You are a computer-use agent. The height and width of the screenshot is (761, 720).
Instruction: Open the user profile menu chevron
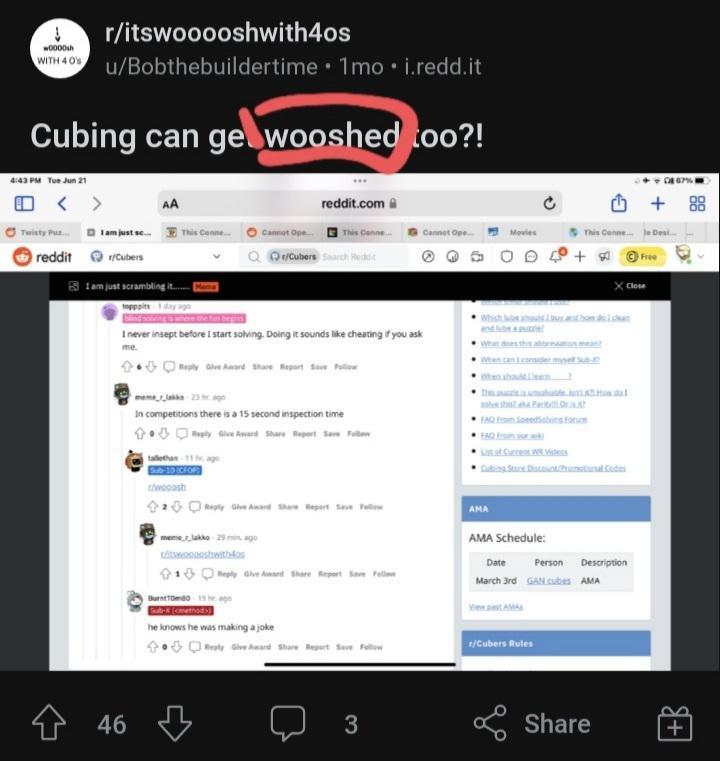click(701, 256)
